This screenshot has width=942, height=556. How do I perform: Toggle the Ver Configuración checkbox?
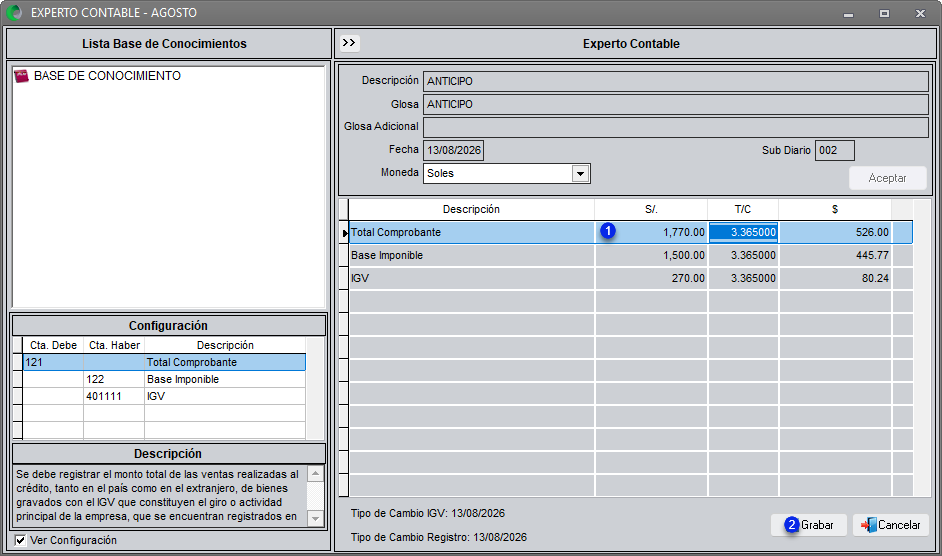tap(20, 540)
